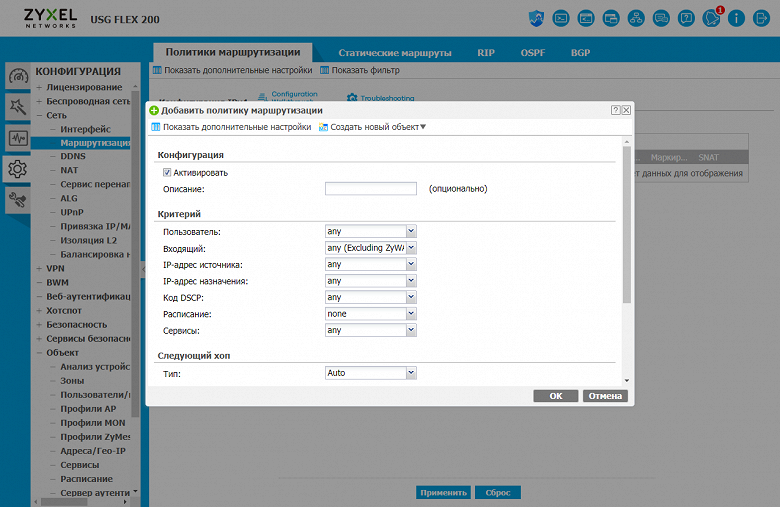Click the Help question icon in dialog header
Image resolution: width=780 pixels, height=507 pixels.
615,110
